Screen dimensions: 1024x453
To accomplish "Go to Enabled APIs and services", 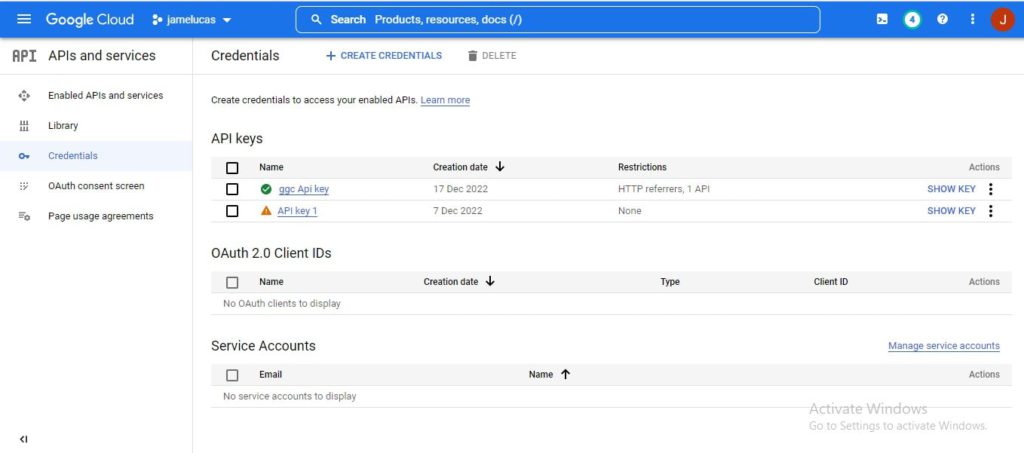I will pyautogui.click(x=105, y=96).
